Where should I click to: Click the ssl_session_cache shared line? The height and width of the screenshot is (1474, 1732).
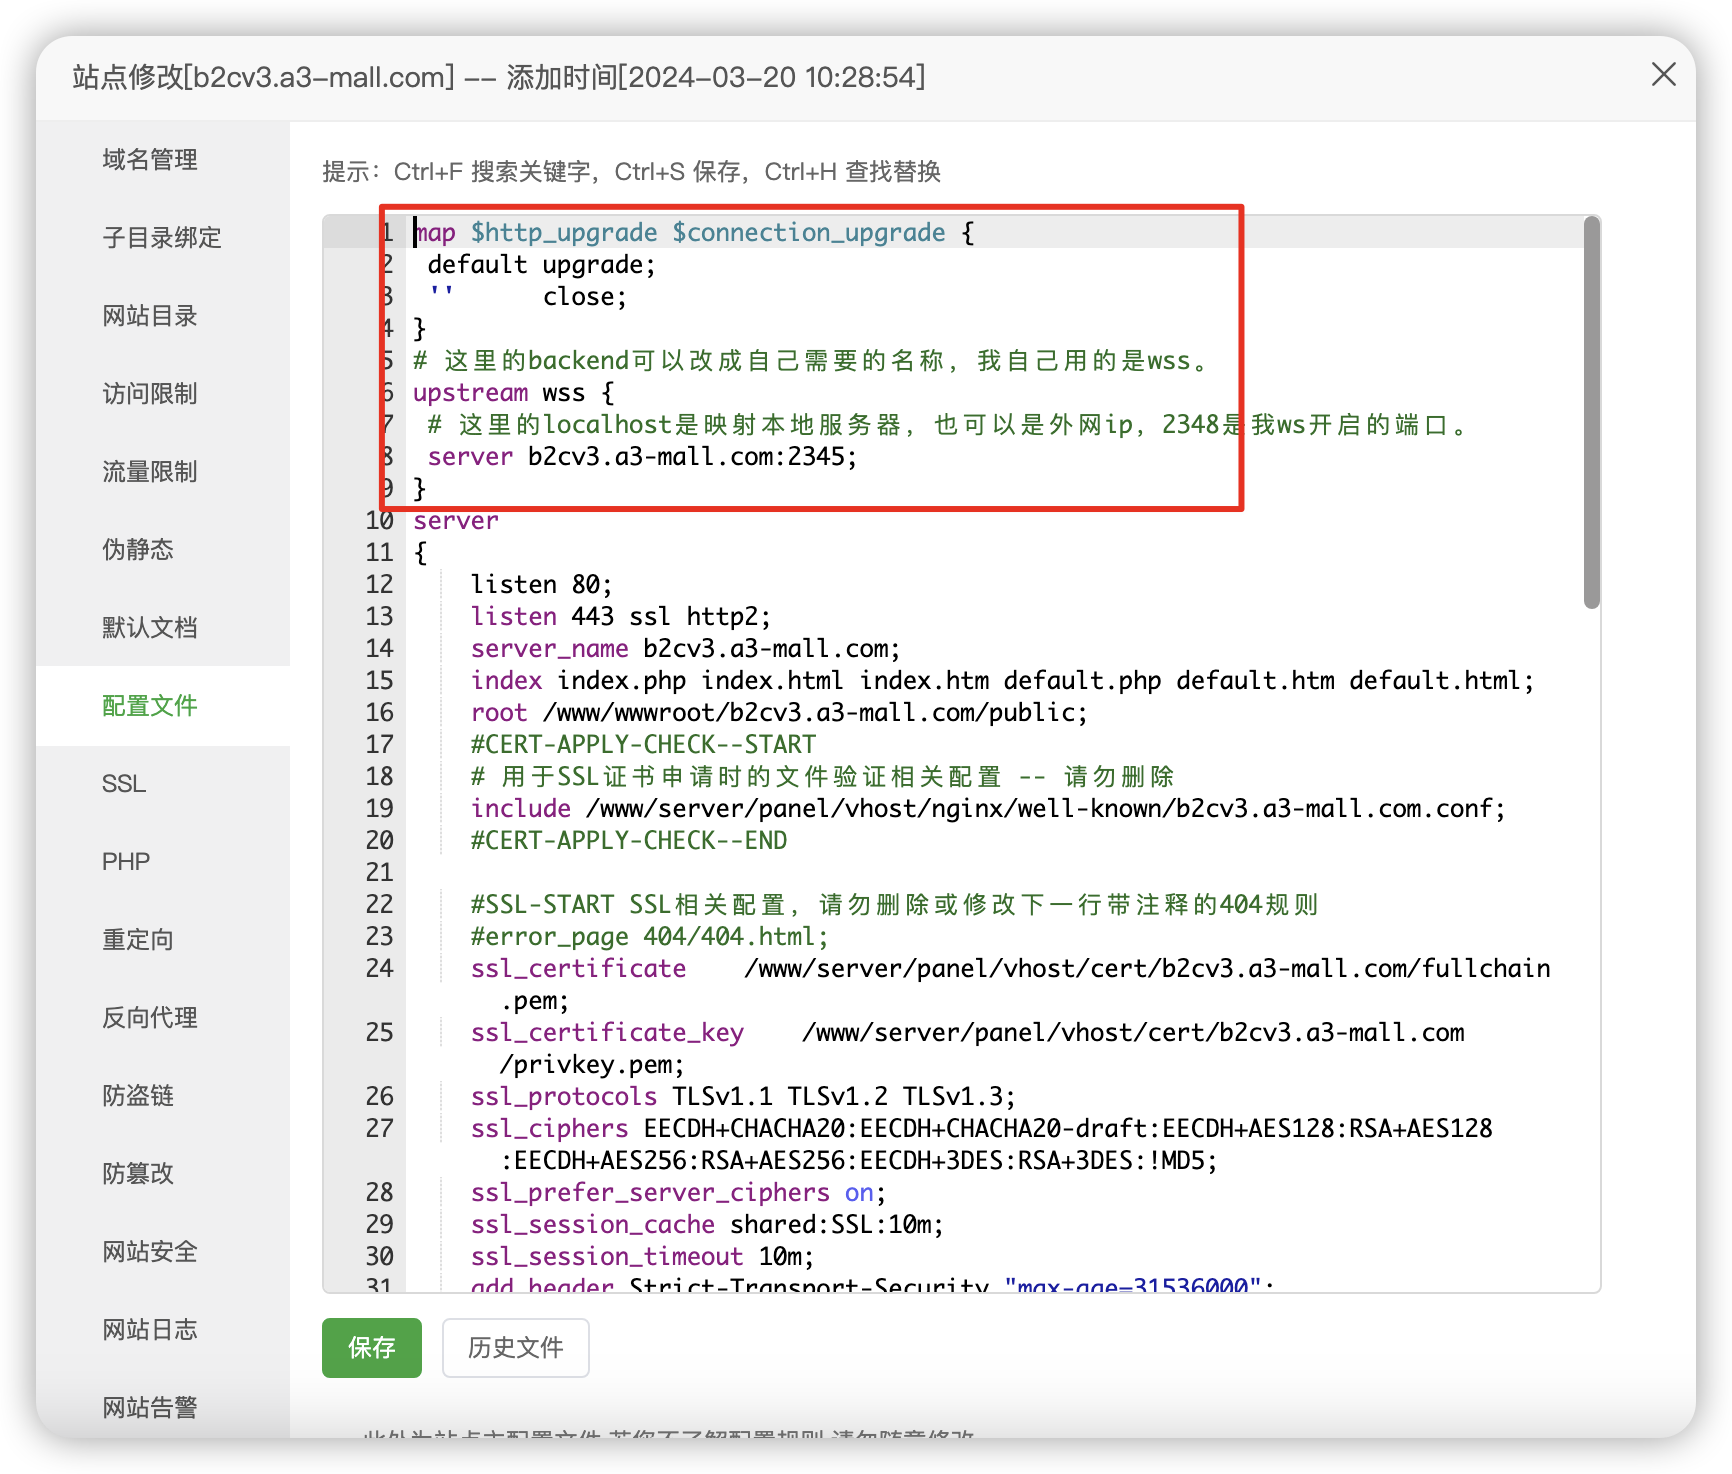pyautogui.click(x=707, y=1224)
